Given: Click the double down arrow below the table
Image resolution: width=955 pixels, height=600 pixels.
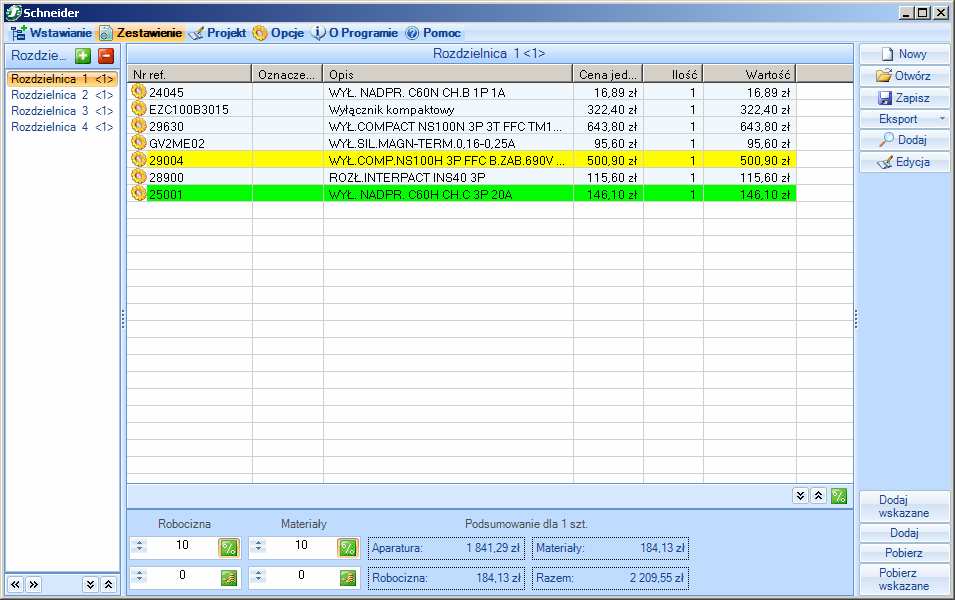Looking at the screenshot, I should 800,496.
